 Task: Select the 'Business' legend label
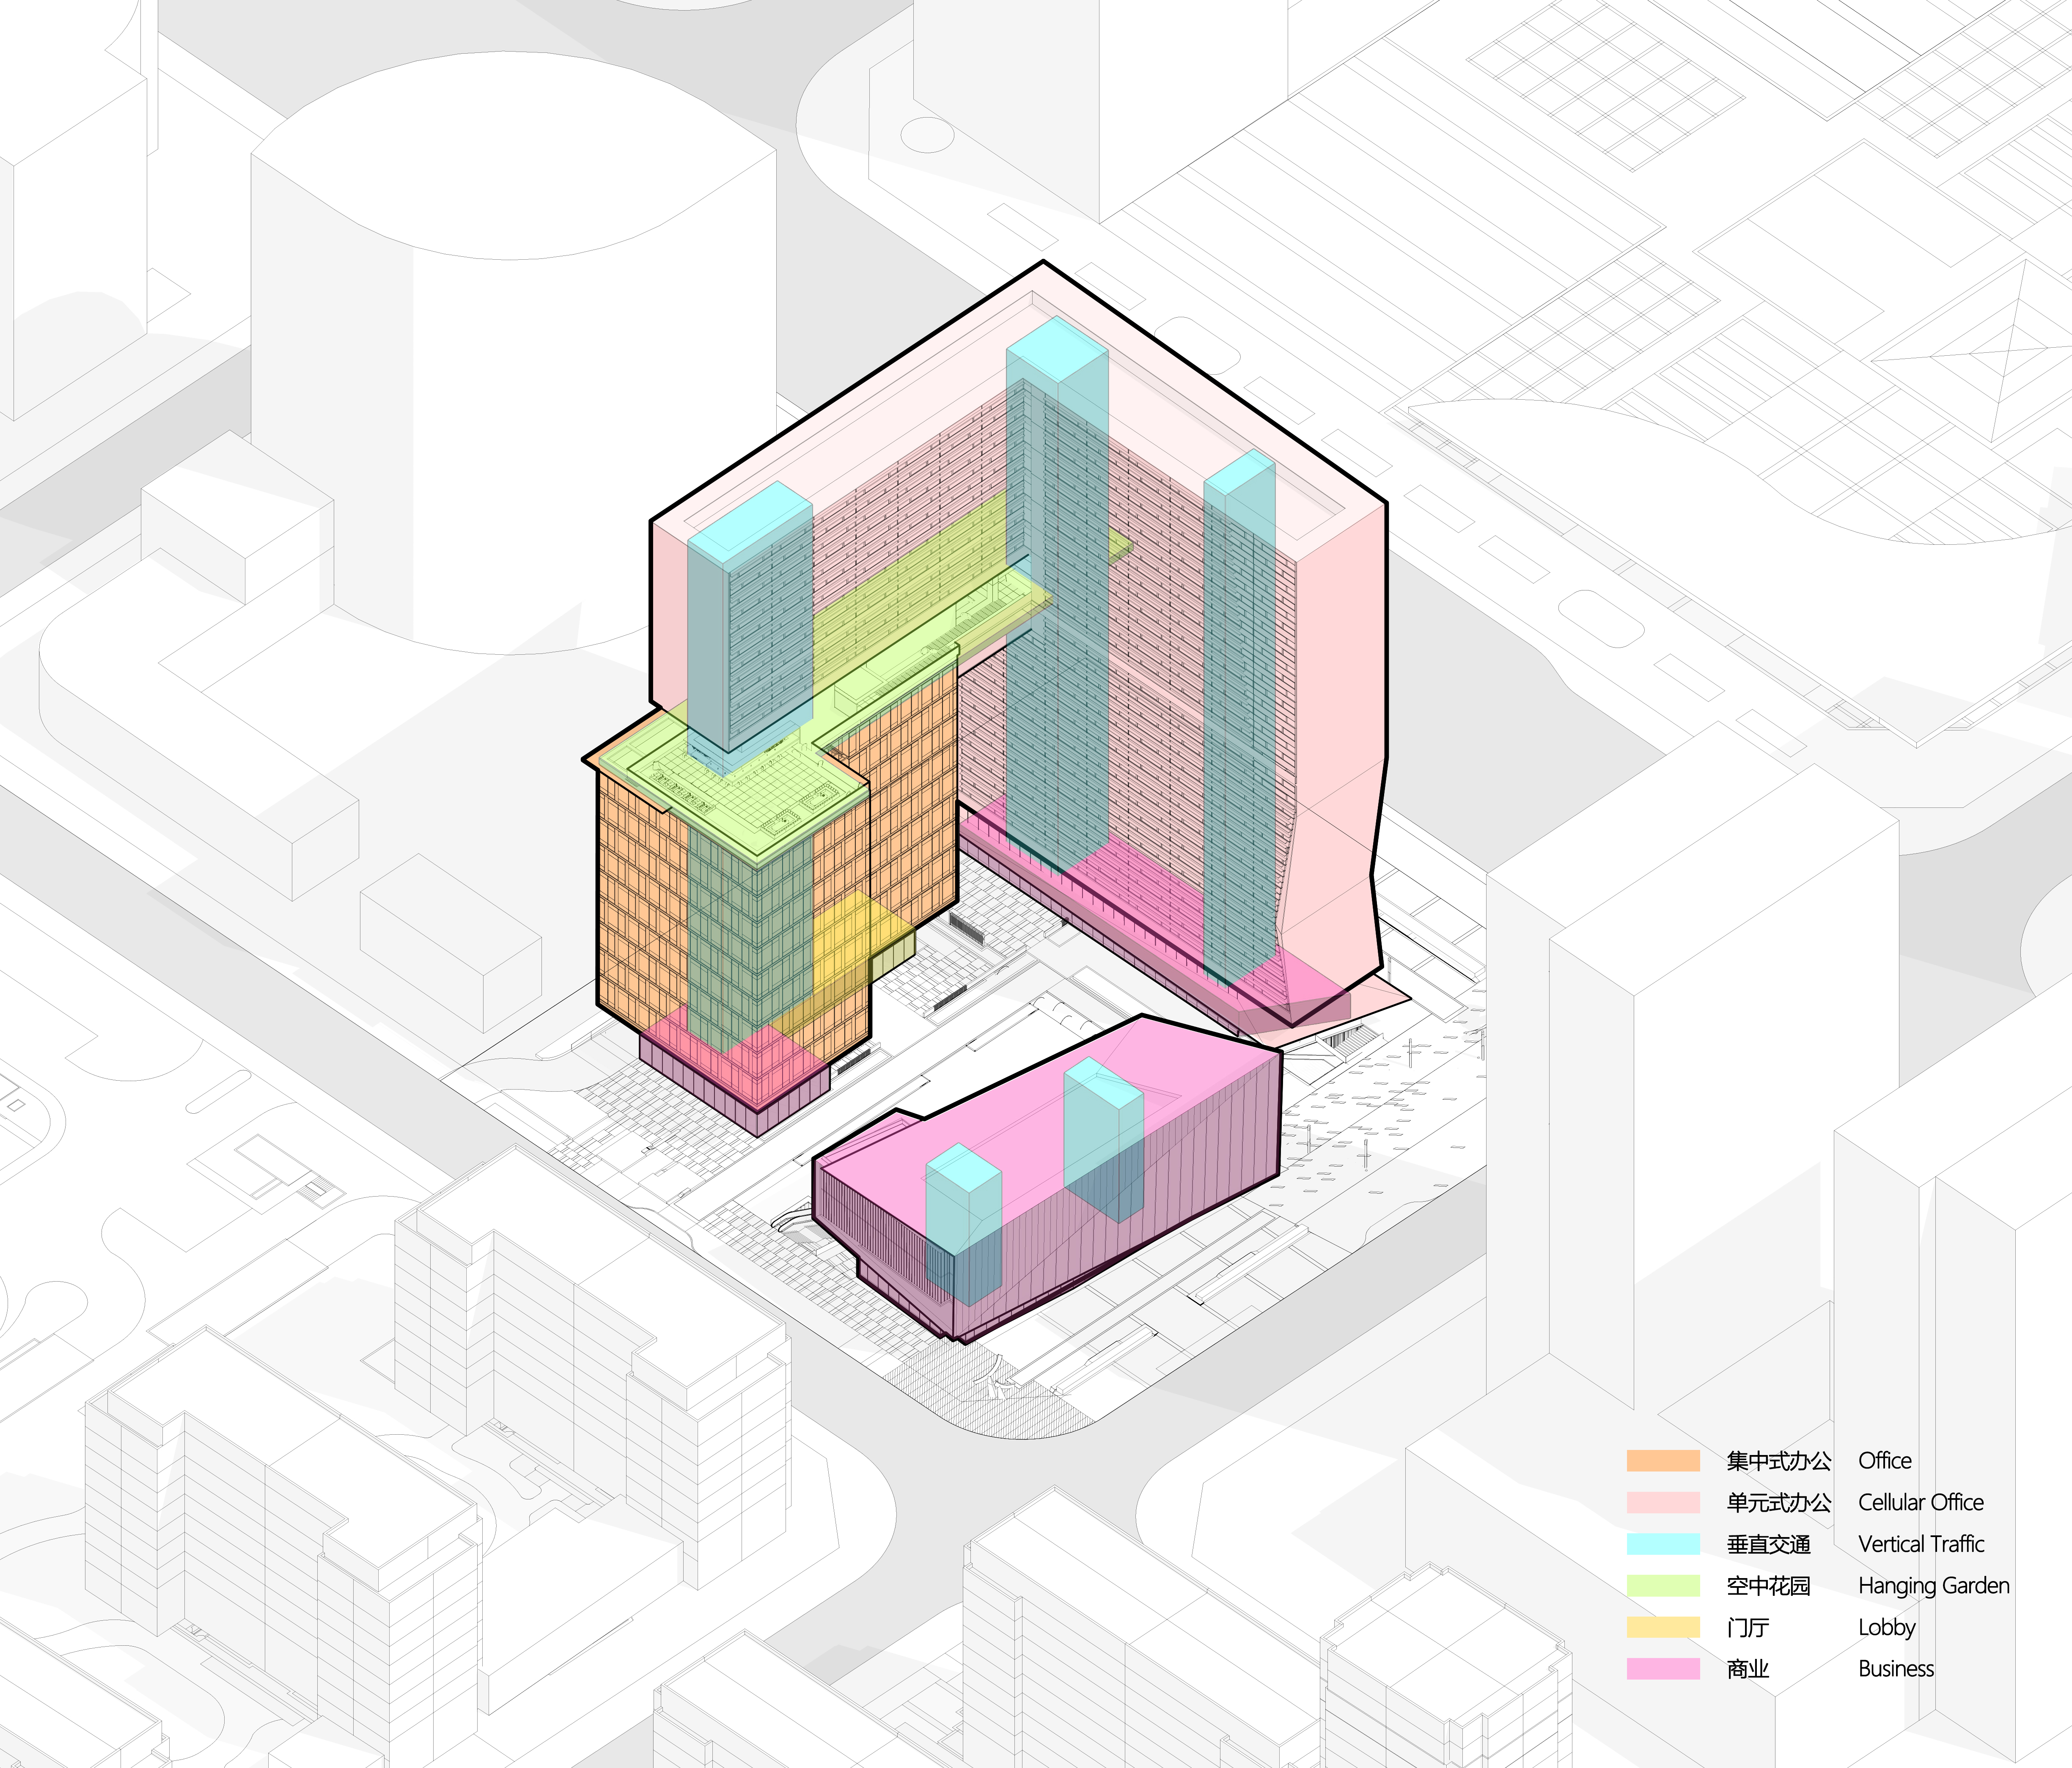[1896, 1668]
